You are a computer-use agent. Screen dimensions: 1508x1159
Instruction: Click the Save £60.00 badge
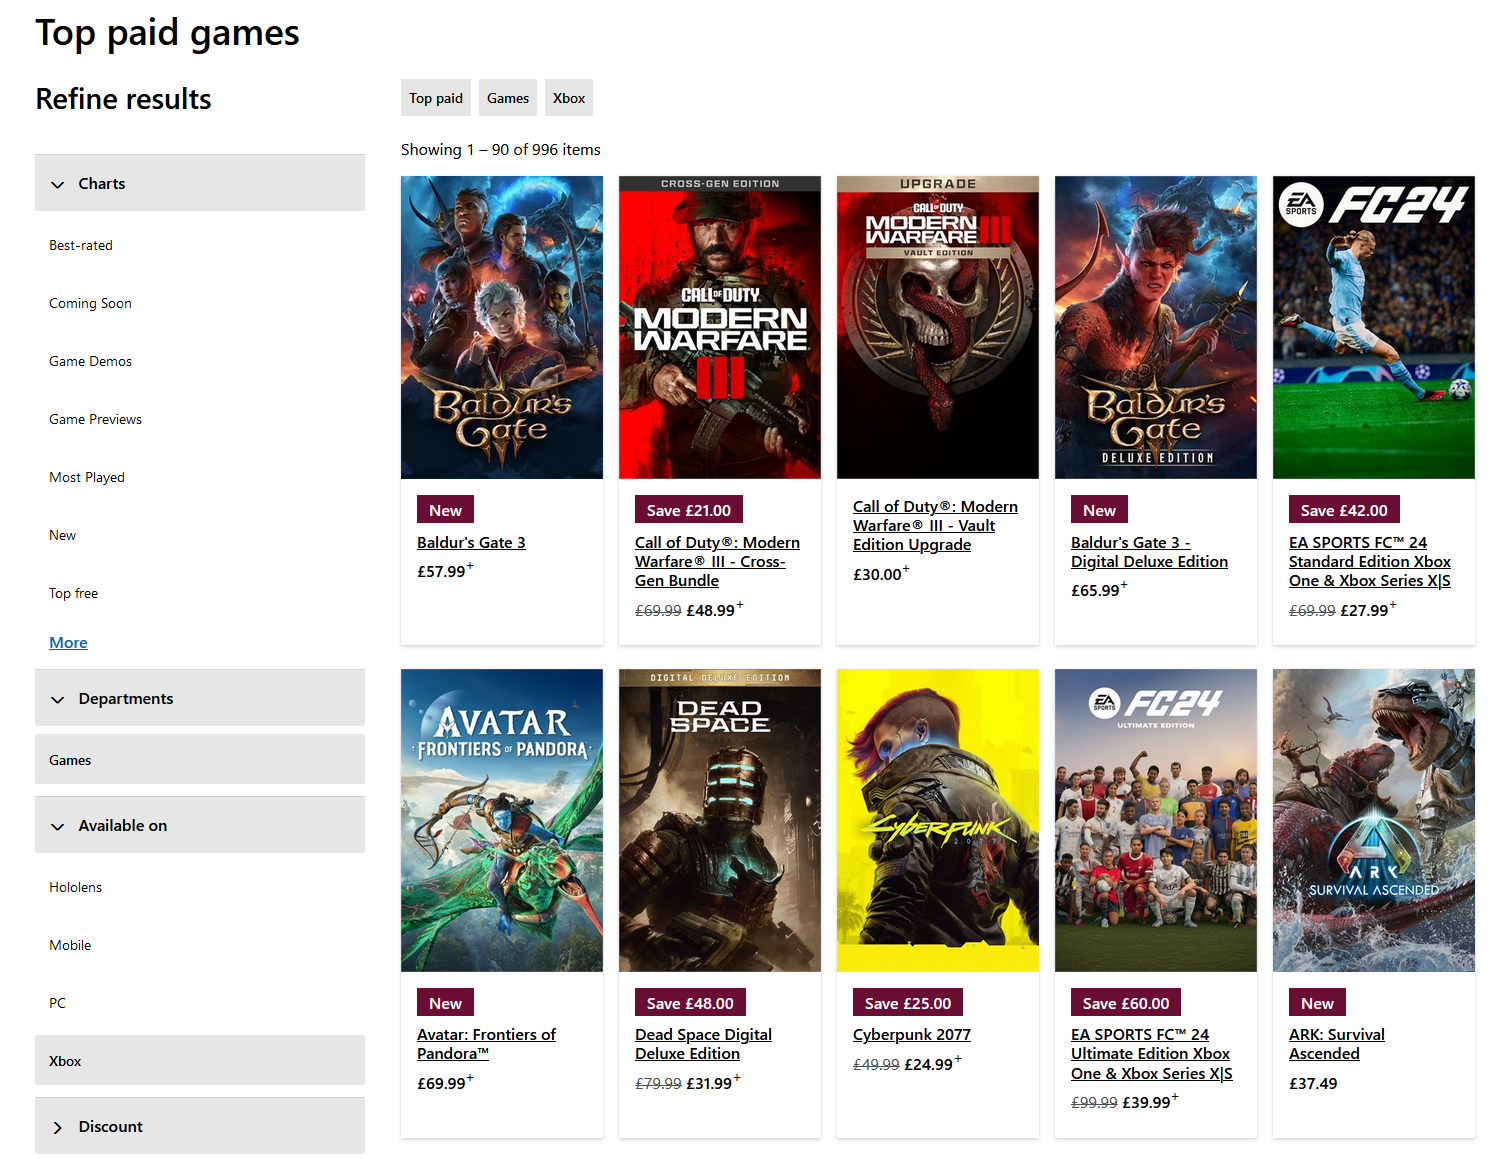(1126, 1003)
